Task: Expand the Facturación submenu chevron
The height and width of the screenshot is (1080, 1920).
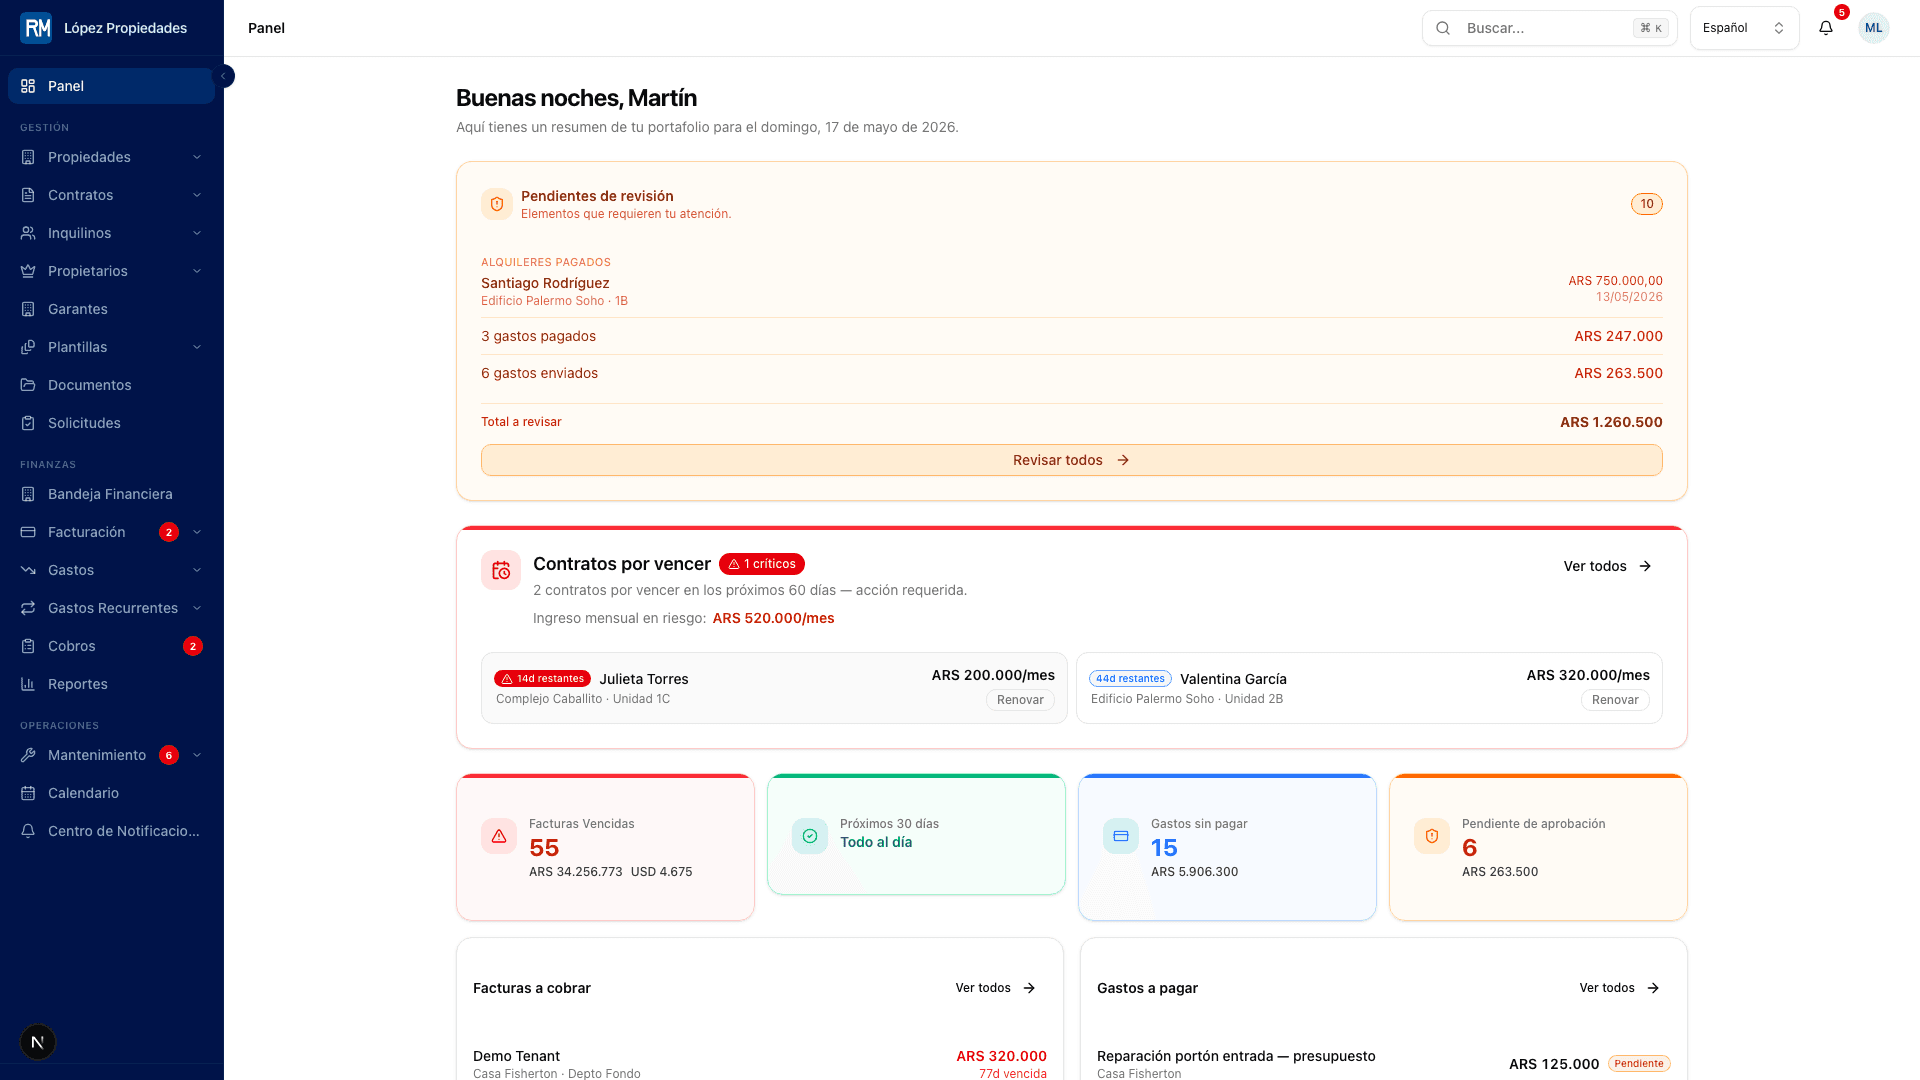Action: [197, 532]
